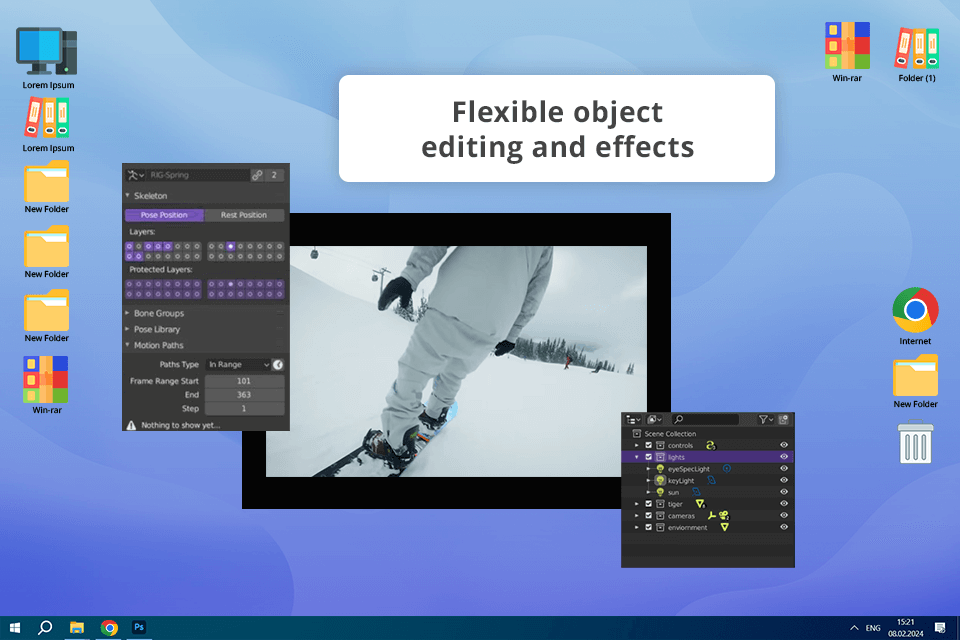Click the blue data icon beside eyeSpecLight
The image size is (960, 640).
[x=727, y=469]
